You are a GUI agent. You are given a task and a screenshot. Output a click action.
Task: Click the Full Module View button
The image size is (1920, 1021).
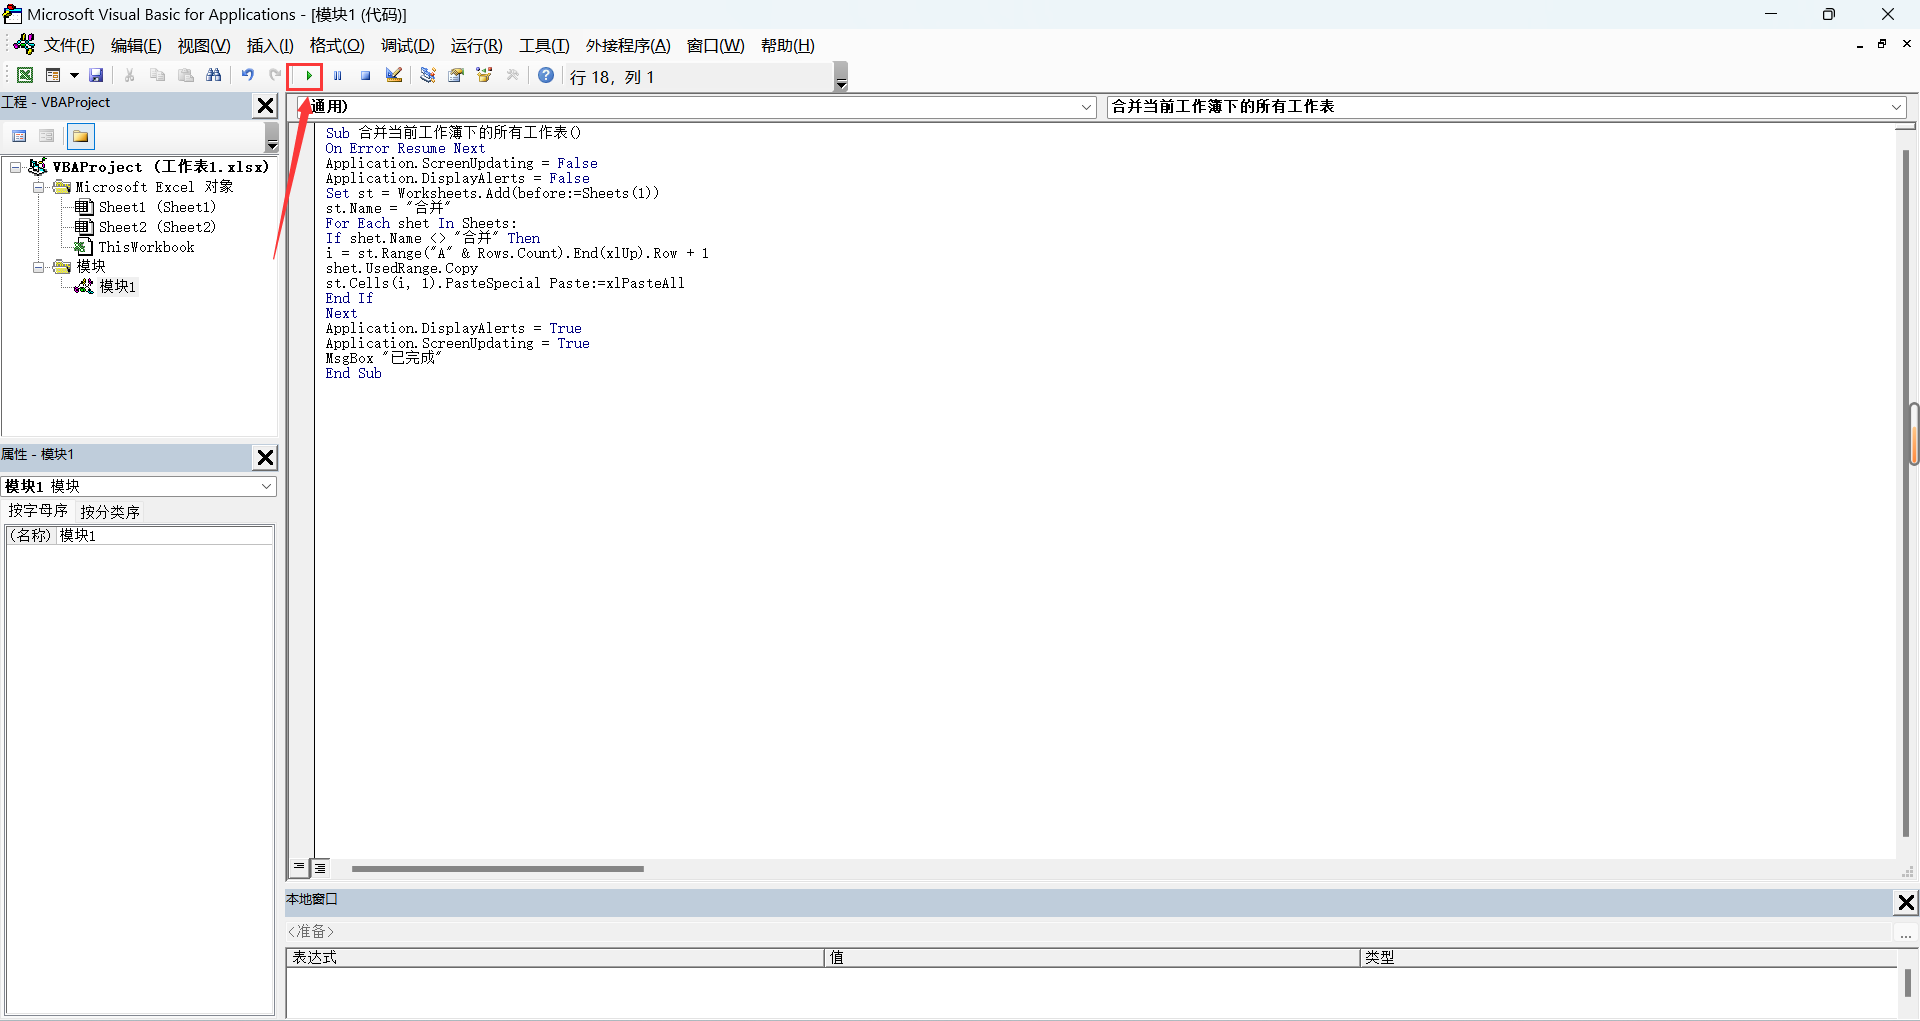320,868
